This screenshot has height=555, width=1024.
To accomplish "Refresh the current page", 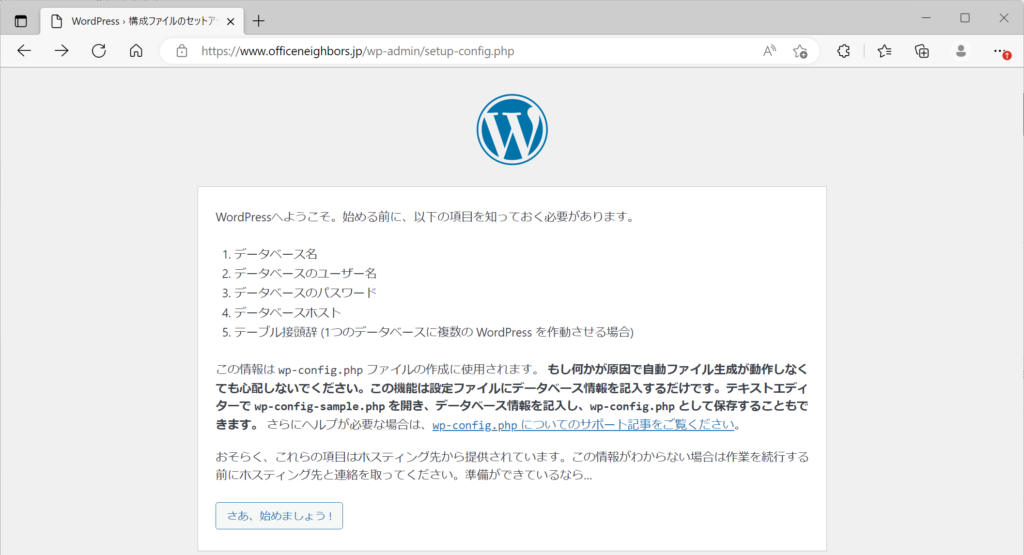I will (x=98, y=51).
